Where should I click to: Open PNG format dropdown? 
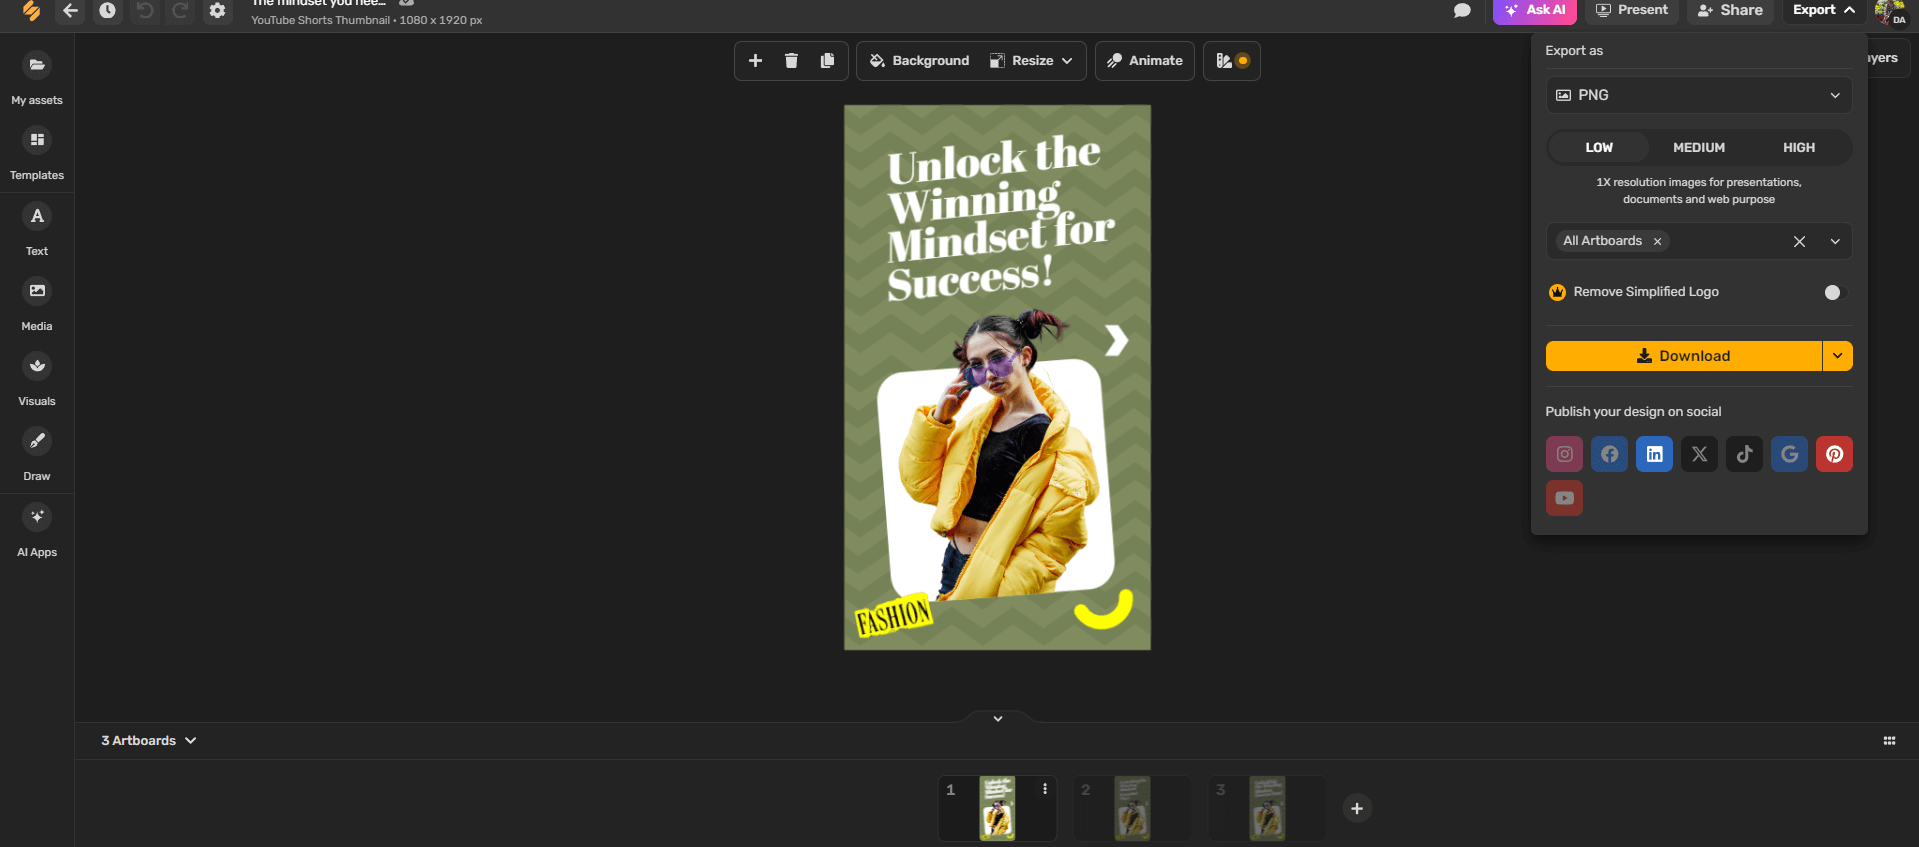pyautogui.click(x=1699, y=95)
